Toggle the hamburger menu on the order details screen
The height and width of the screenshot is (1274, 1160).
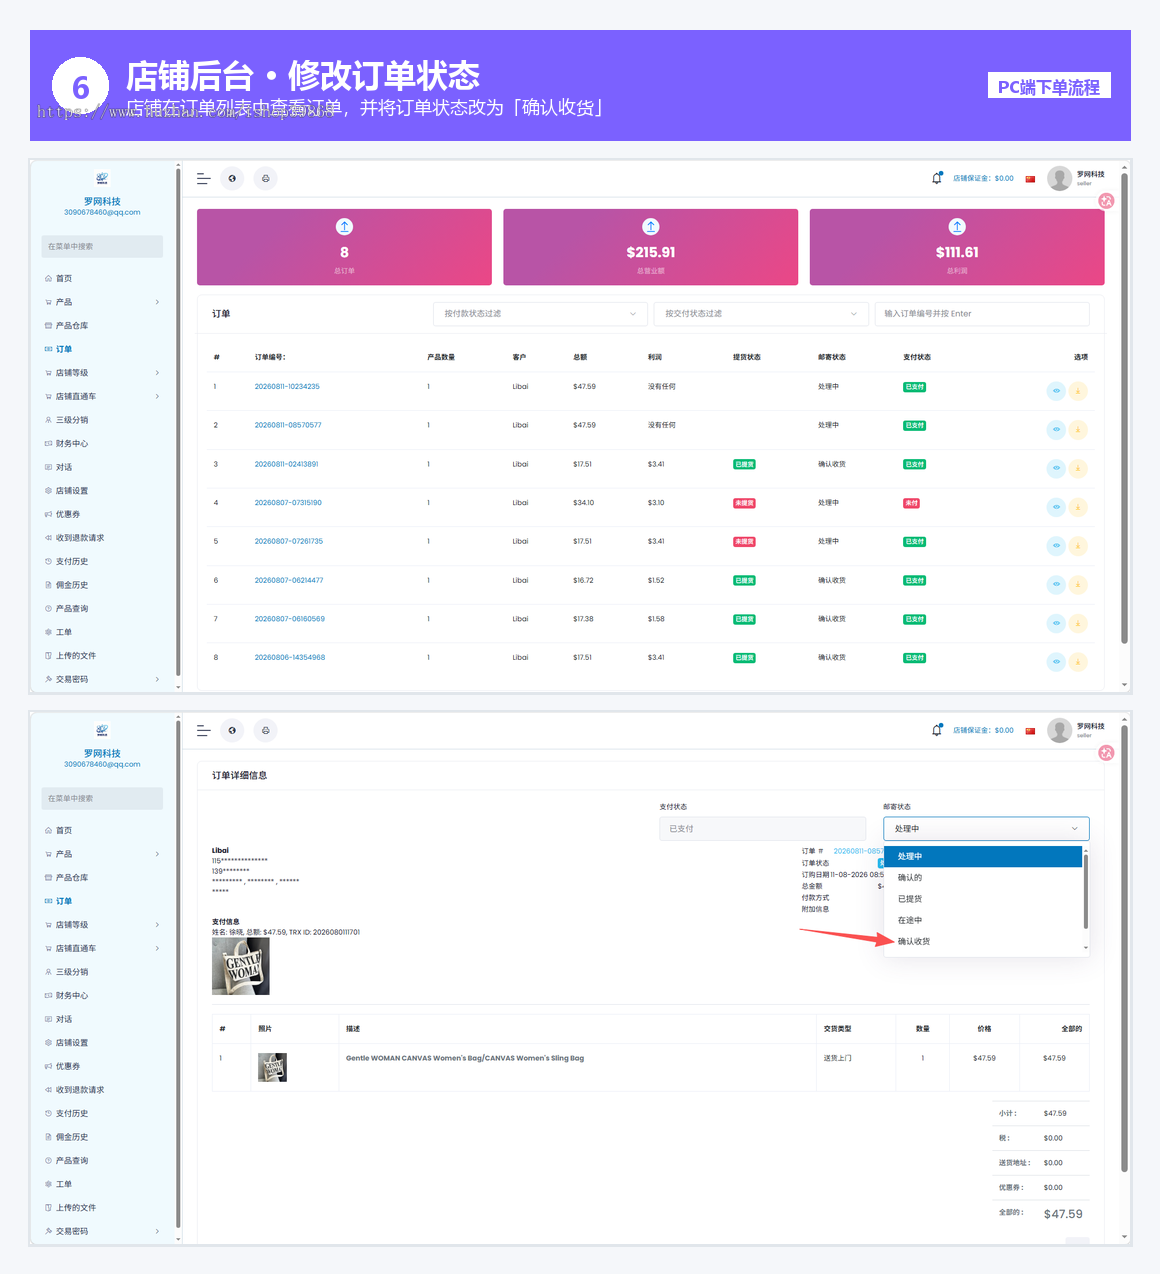(x=203, y=731)
